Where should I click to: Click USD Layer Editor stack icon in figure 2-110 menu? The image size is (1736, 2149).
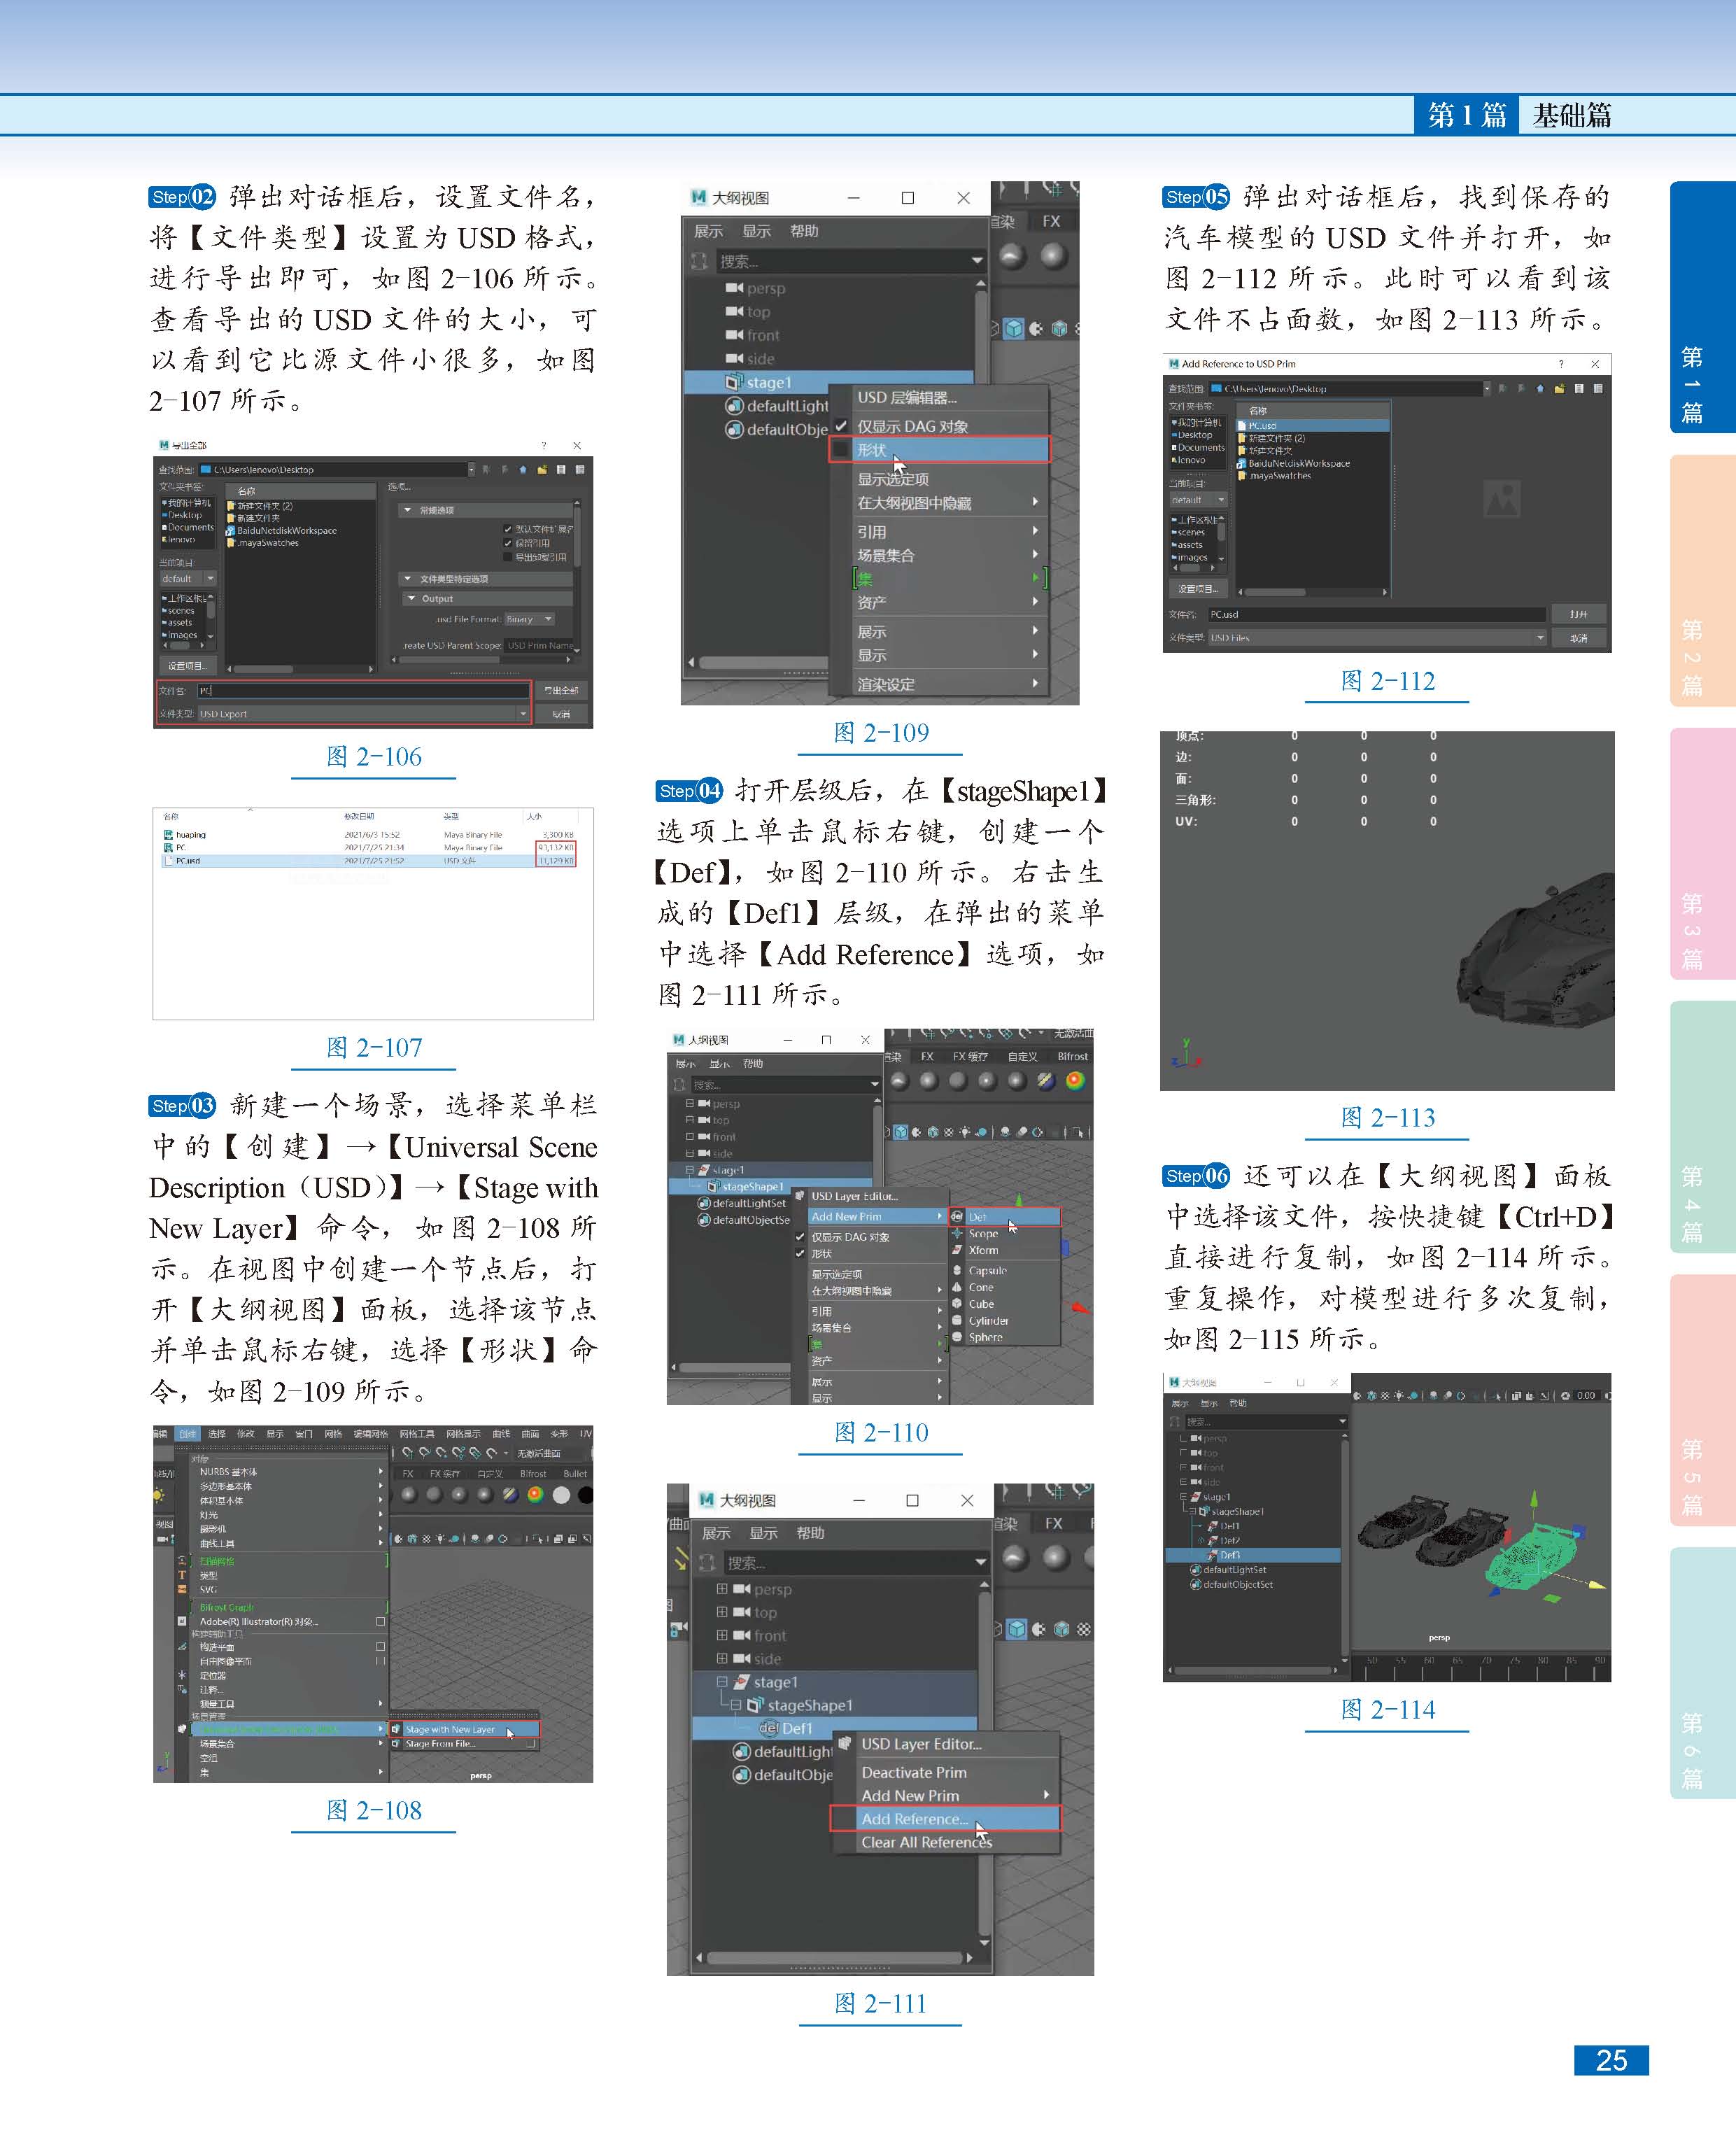click(800, 1196)
